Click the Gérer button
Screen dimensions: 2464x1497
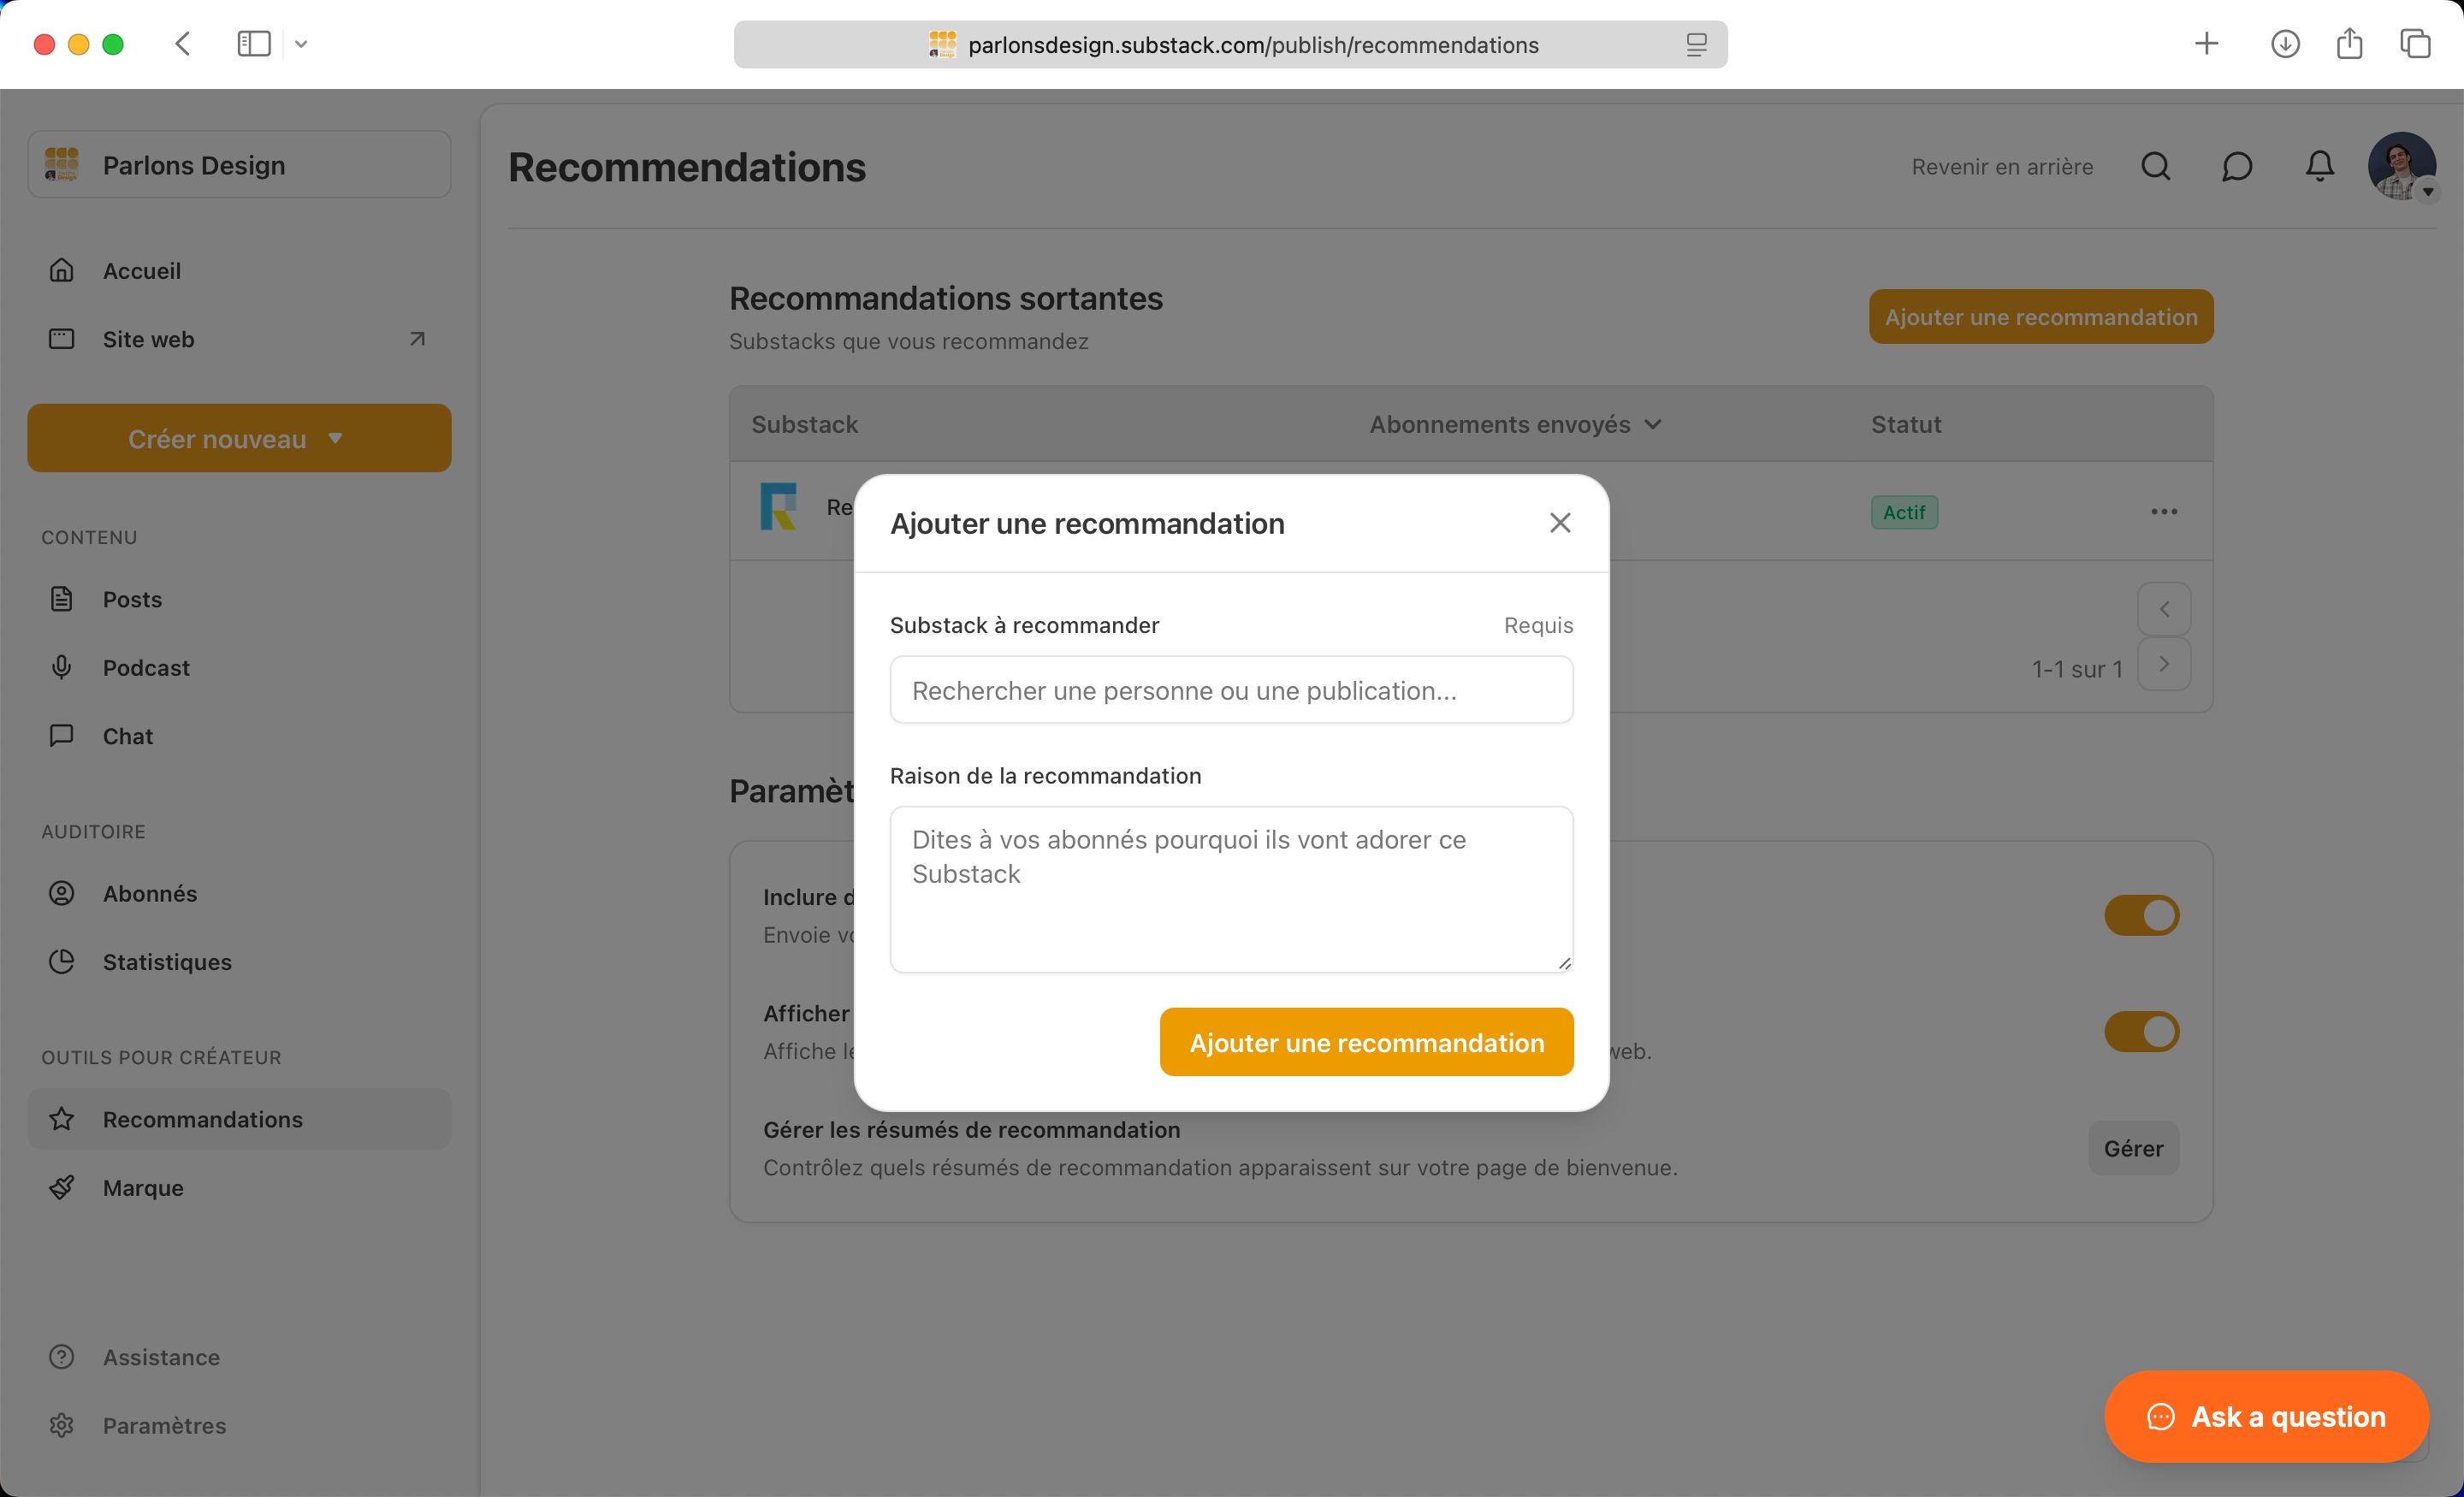(2133, 1148)
